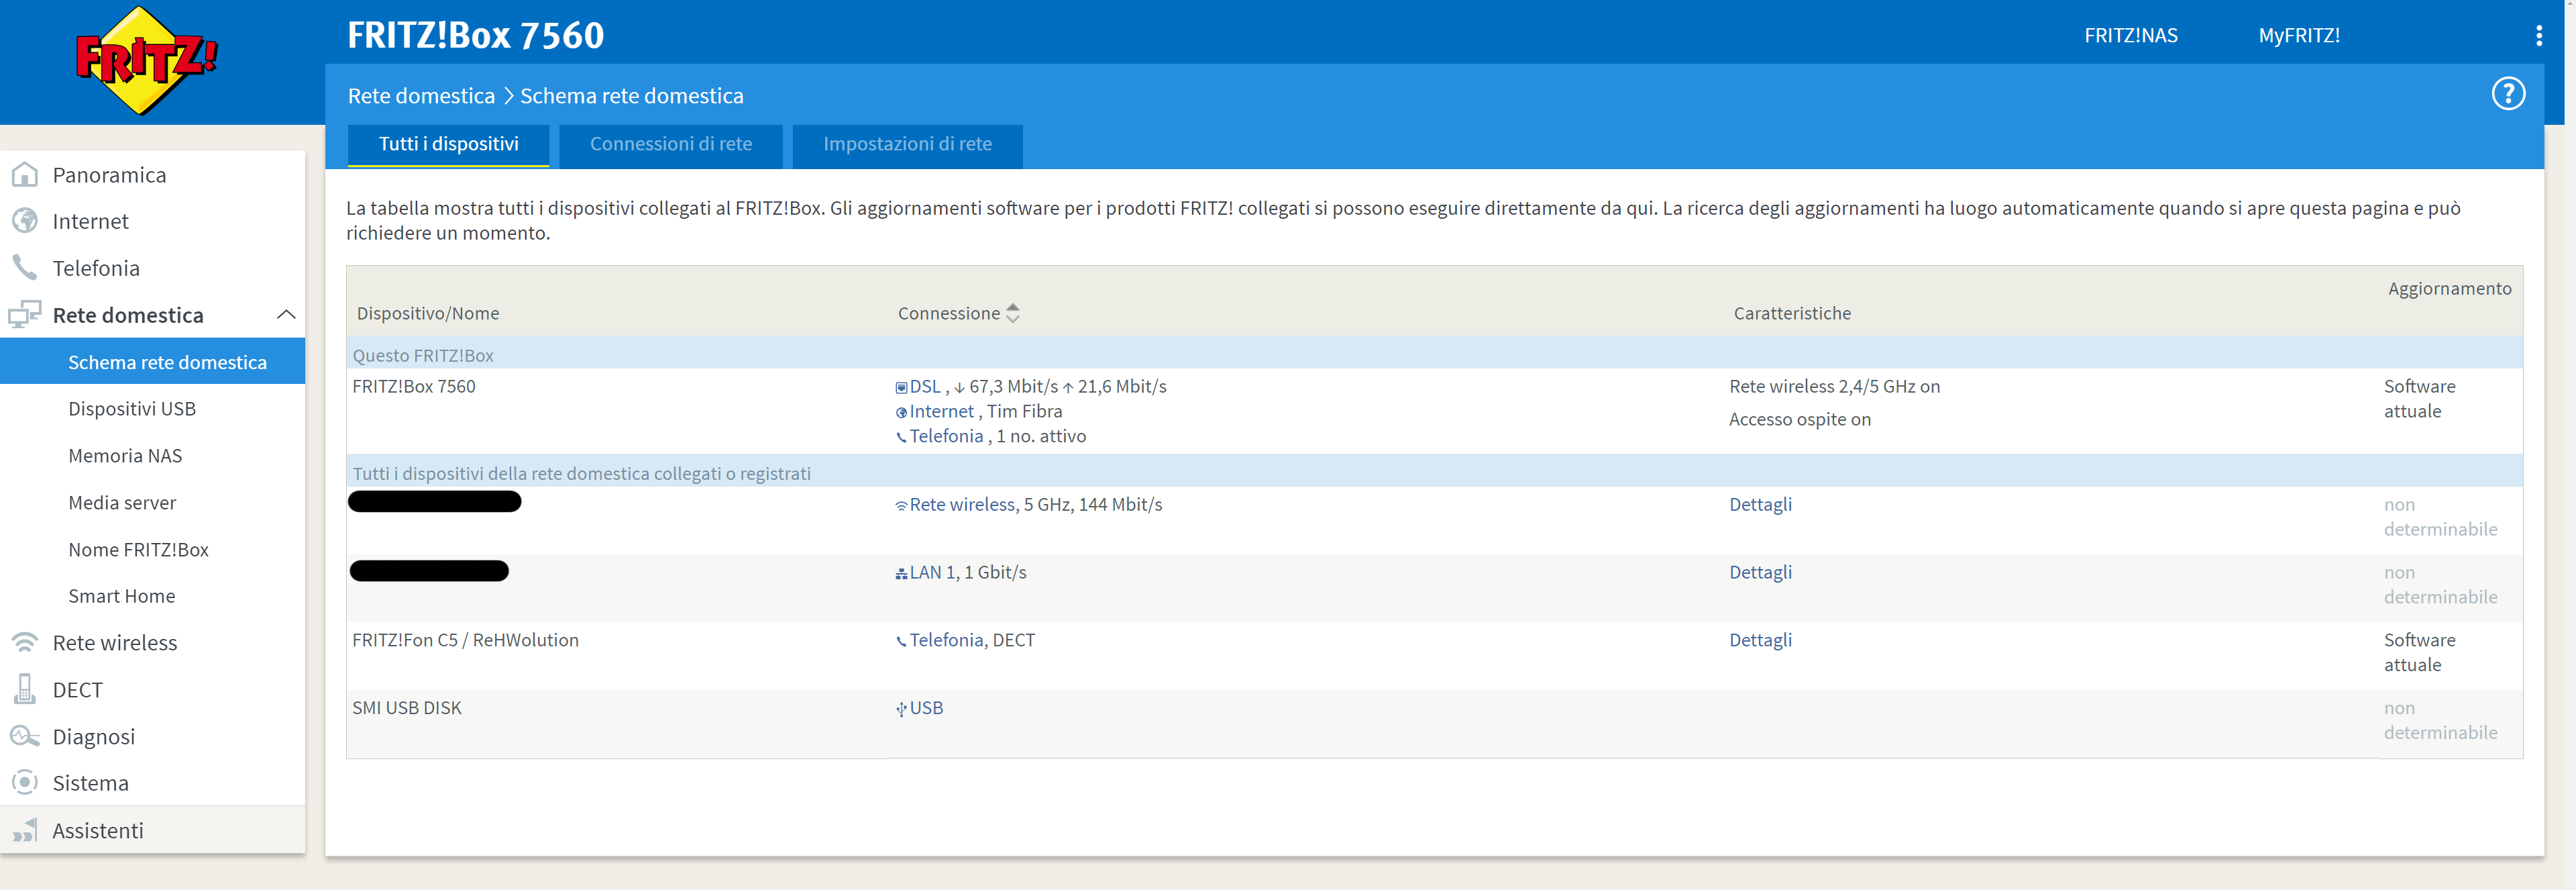Click the Panoramica house icon

(25, 175)
